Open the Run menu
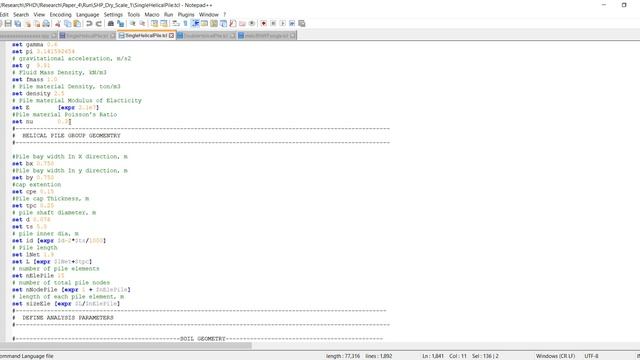Screen dimensions: 640x360 click(x=169, y=15)
